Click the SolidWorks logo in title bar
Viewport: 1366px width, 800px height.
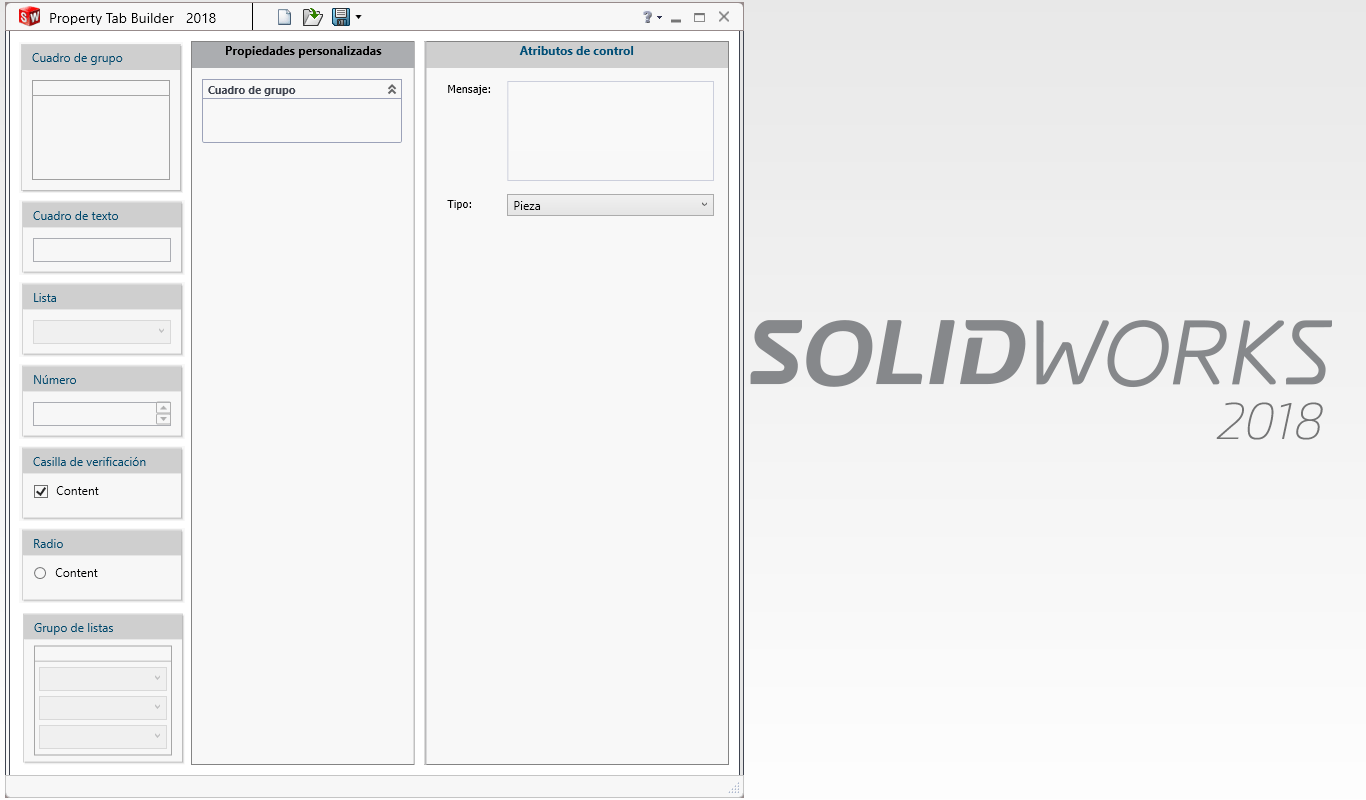tap(30, 17)
